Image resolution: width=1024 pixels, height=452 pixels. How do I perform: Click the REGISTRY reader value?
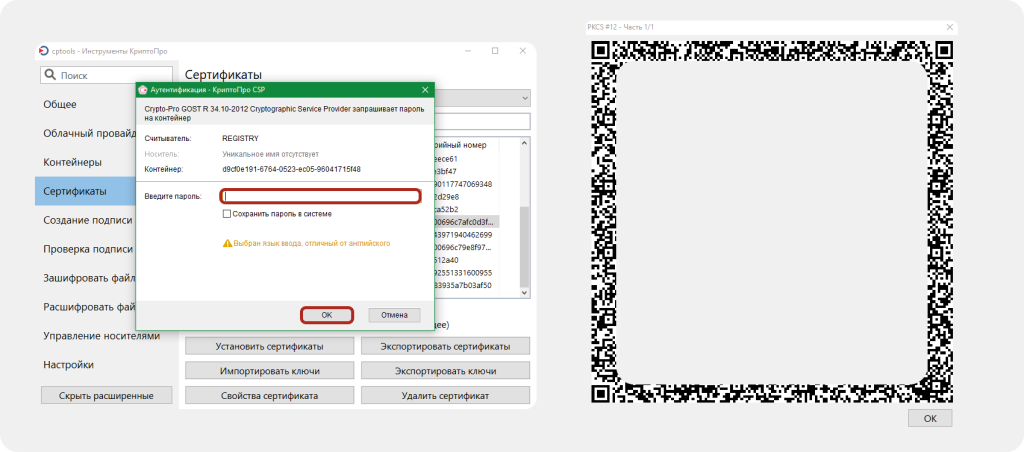pos(240,138)
